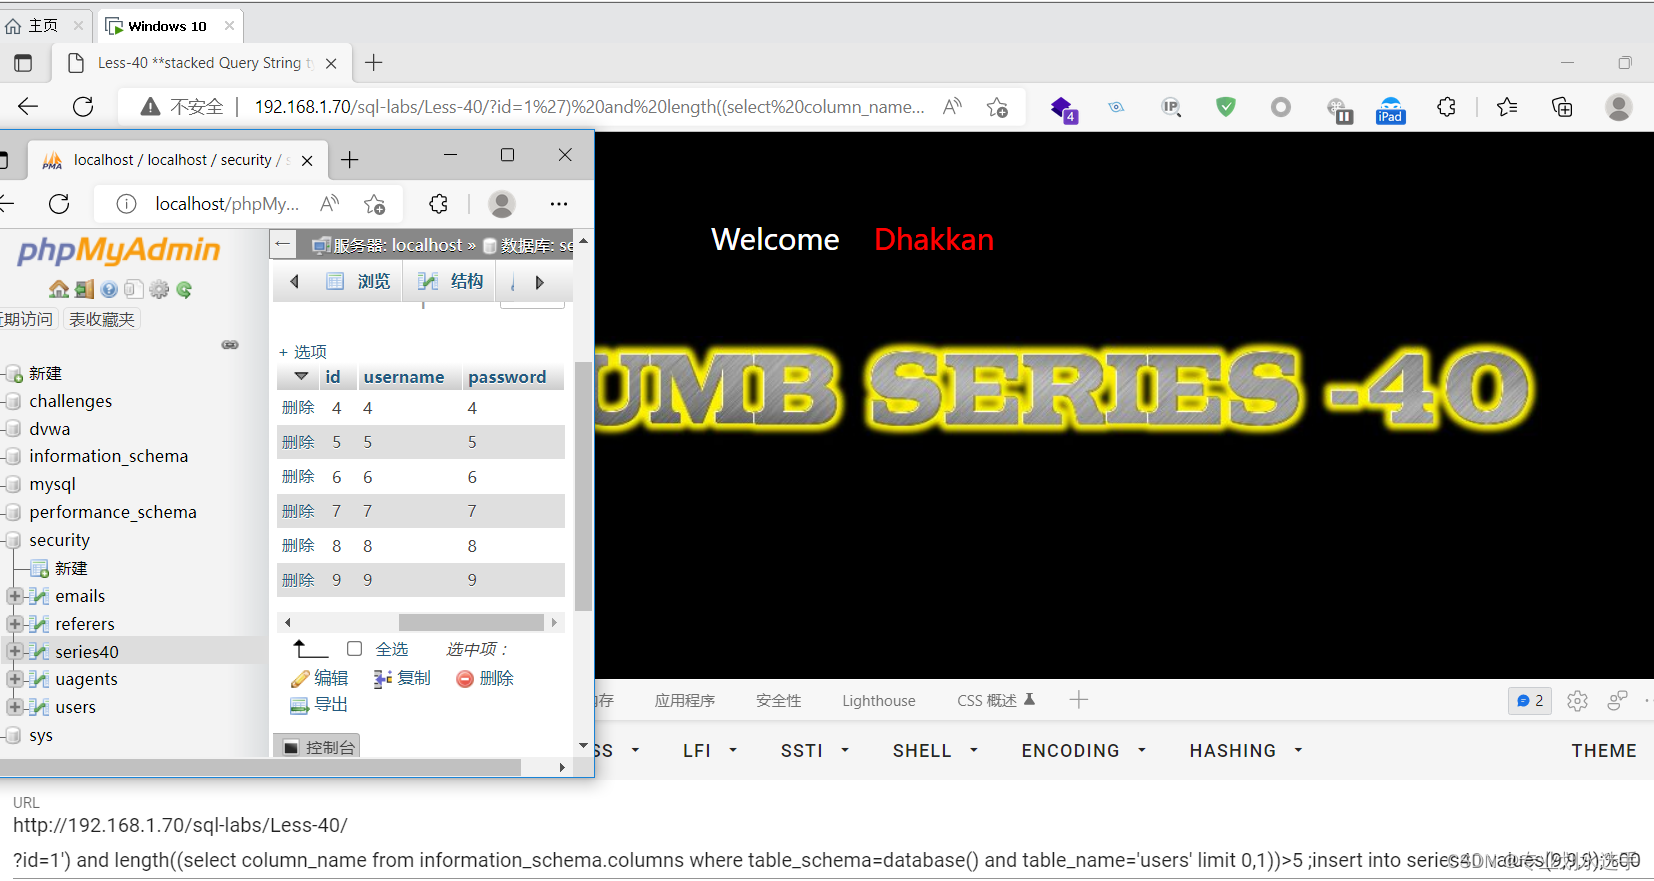The width and height of the screenshot is (1654, 881).
Task: Open the phpMyAdmin home icon
Action: click(59, 289)
